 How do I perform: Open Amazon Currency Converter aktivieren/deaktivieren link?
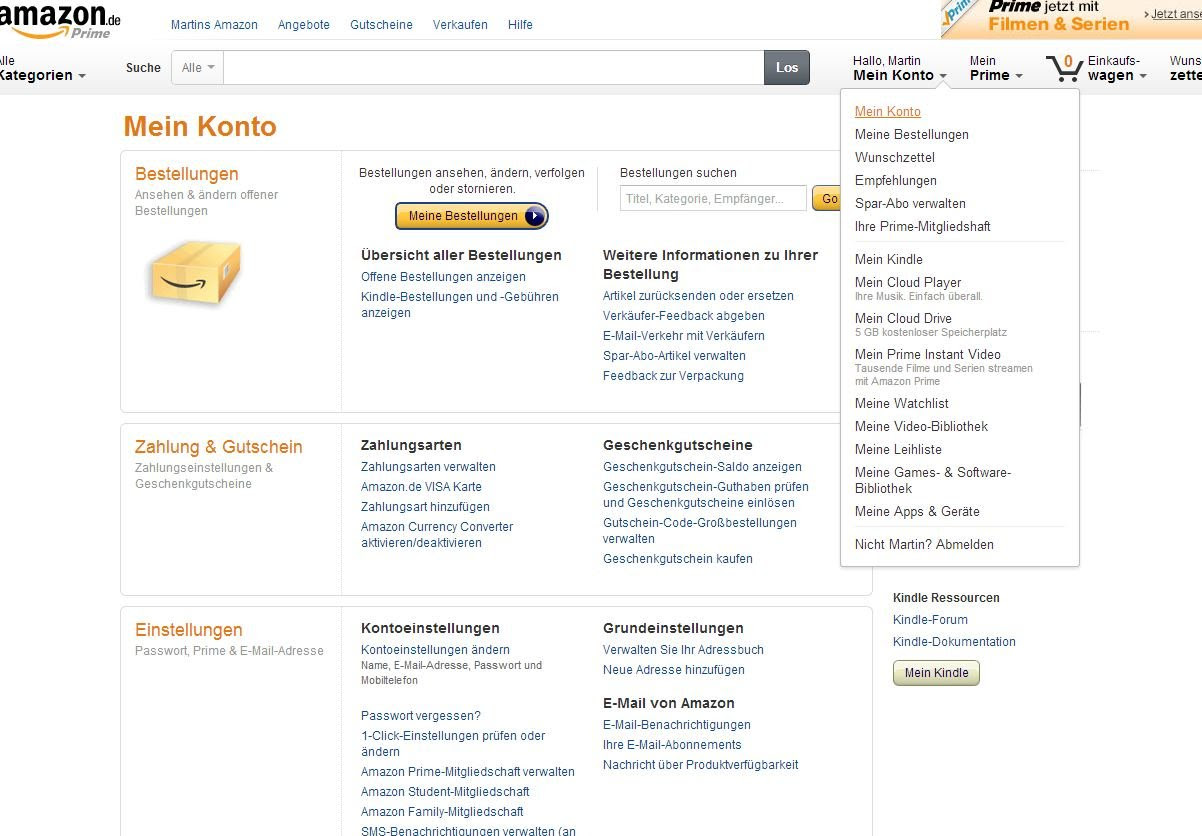point(437,535)
